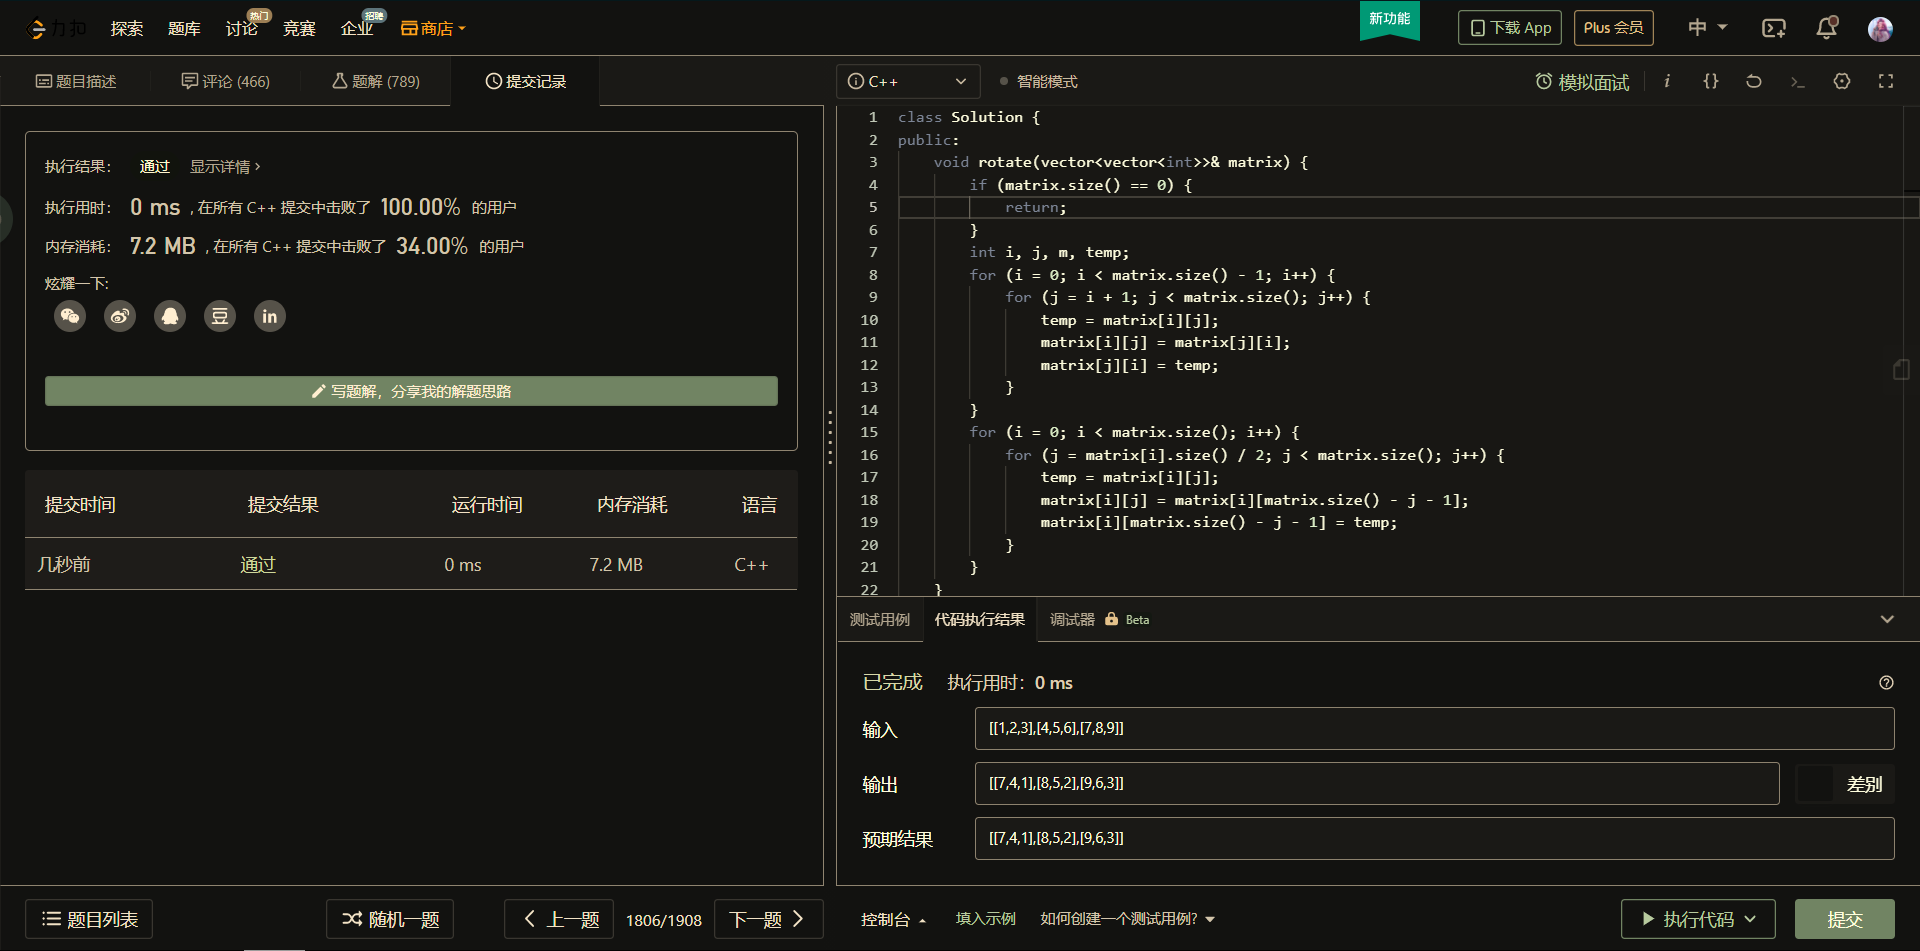Expand how to create a testcase help

[1127, 919]
